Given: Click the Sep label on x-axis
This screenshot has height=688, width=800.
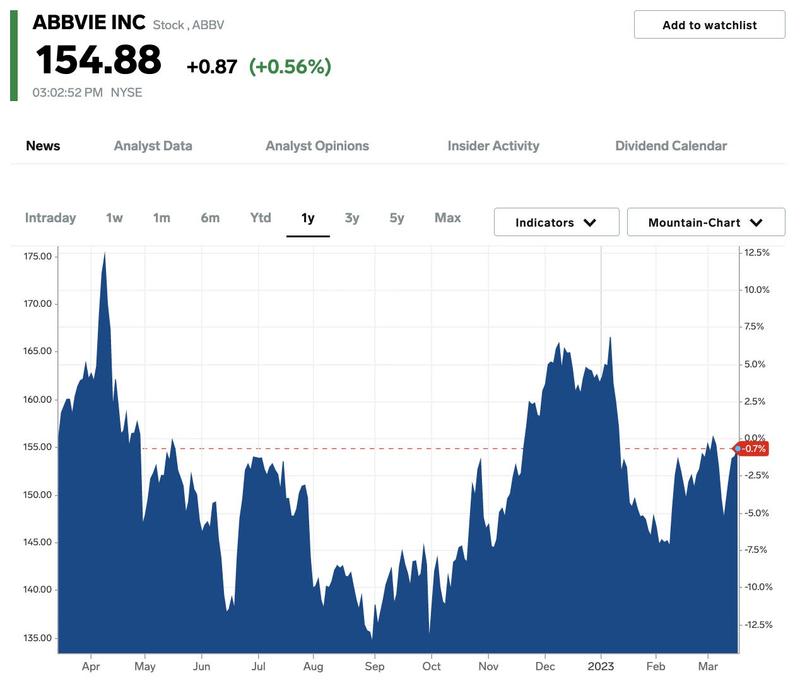Looking at the screenshot, I should [x=374, y=667].
